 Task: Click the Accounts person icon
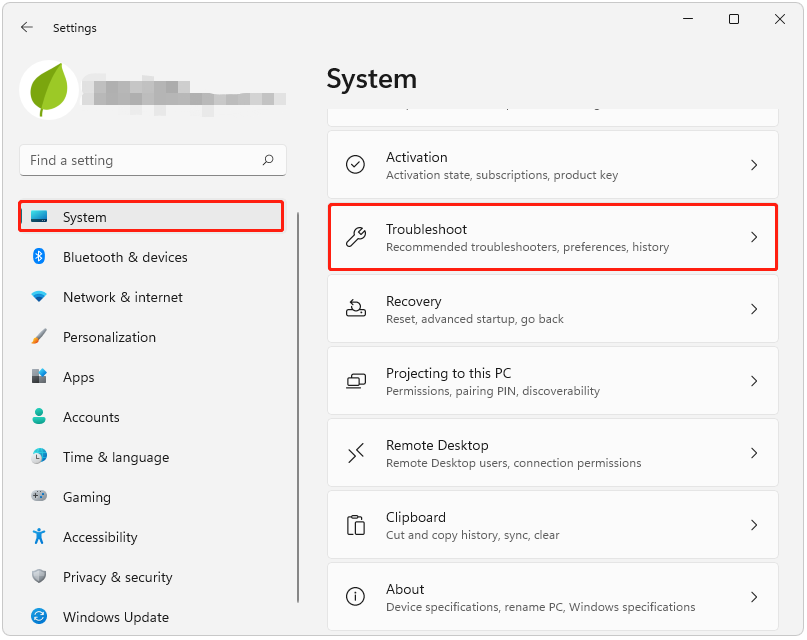tap(39, 416)
